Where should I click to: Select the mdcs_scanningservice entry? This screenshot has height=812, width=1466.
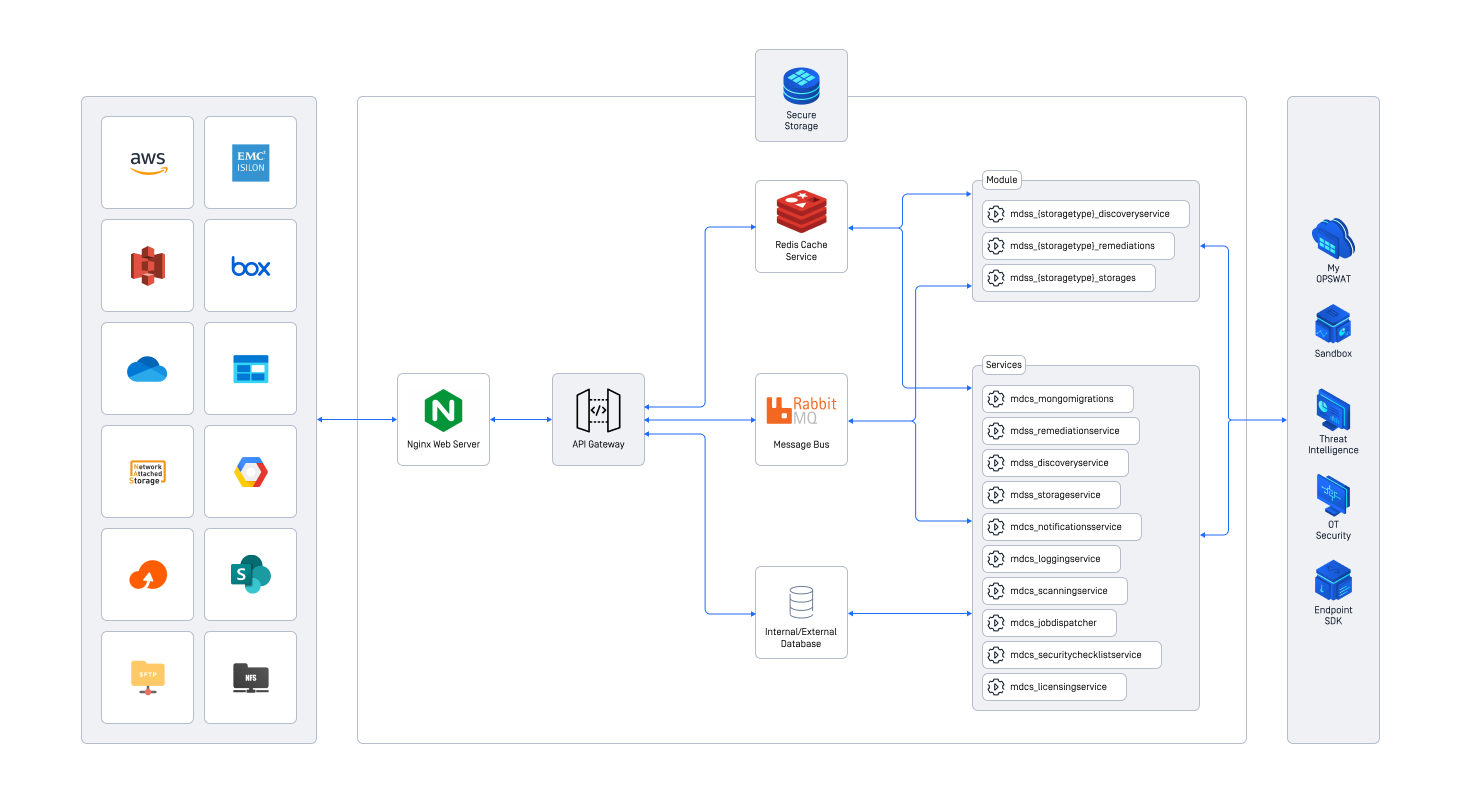coord(1055,591)
